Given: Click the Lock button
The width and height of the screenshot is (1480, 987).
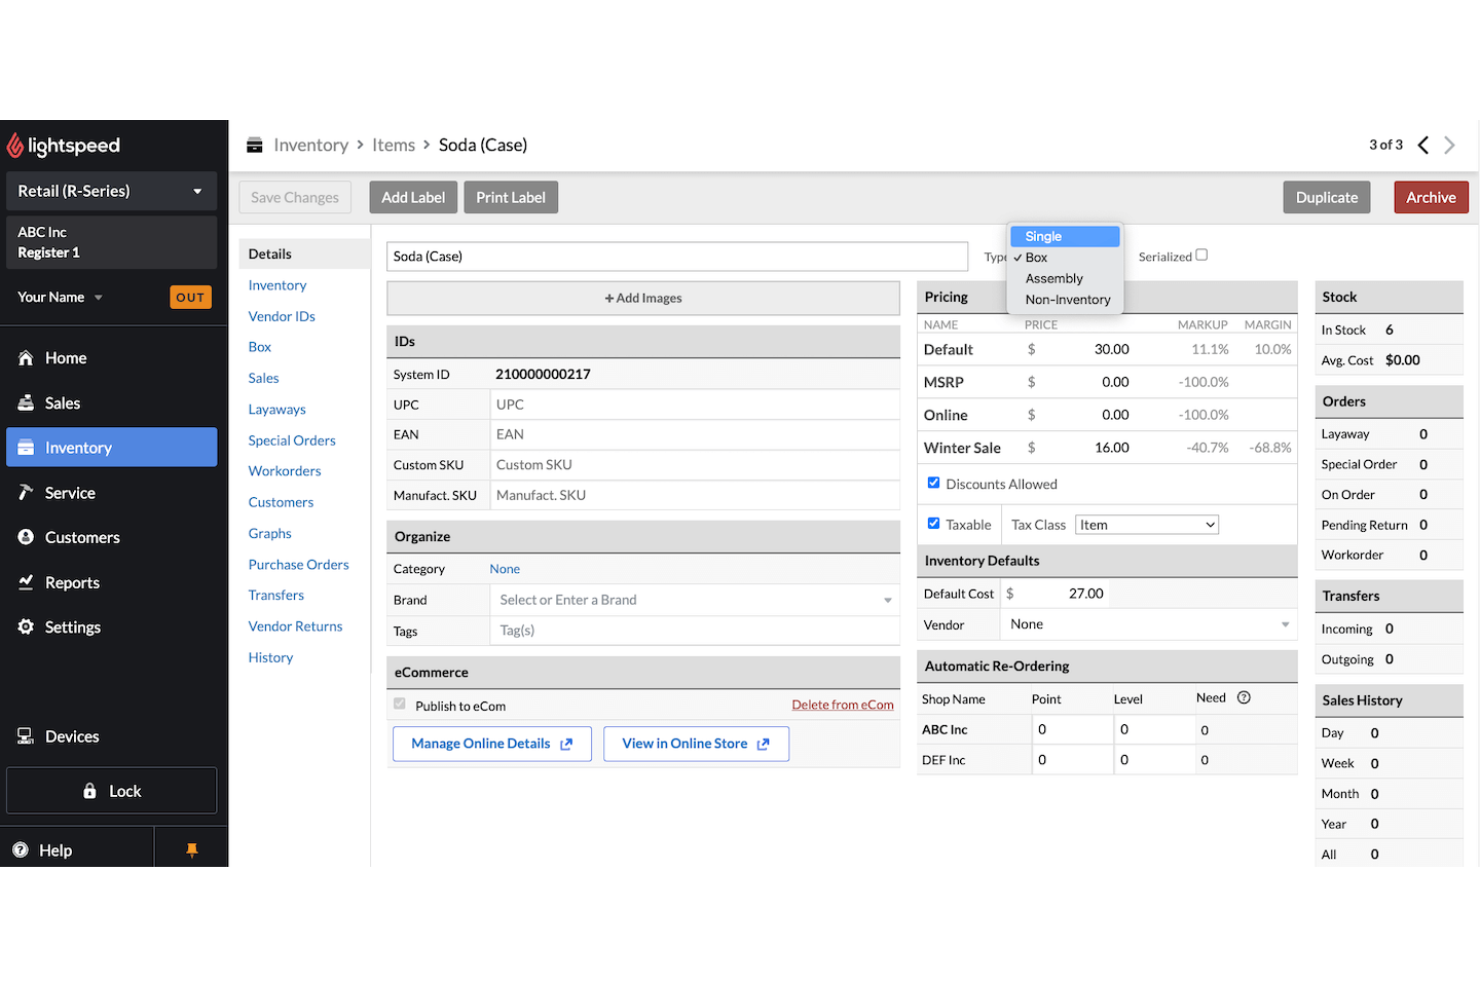Looking at the screenshot, I should (x=111, y=791).
